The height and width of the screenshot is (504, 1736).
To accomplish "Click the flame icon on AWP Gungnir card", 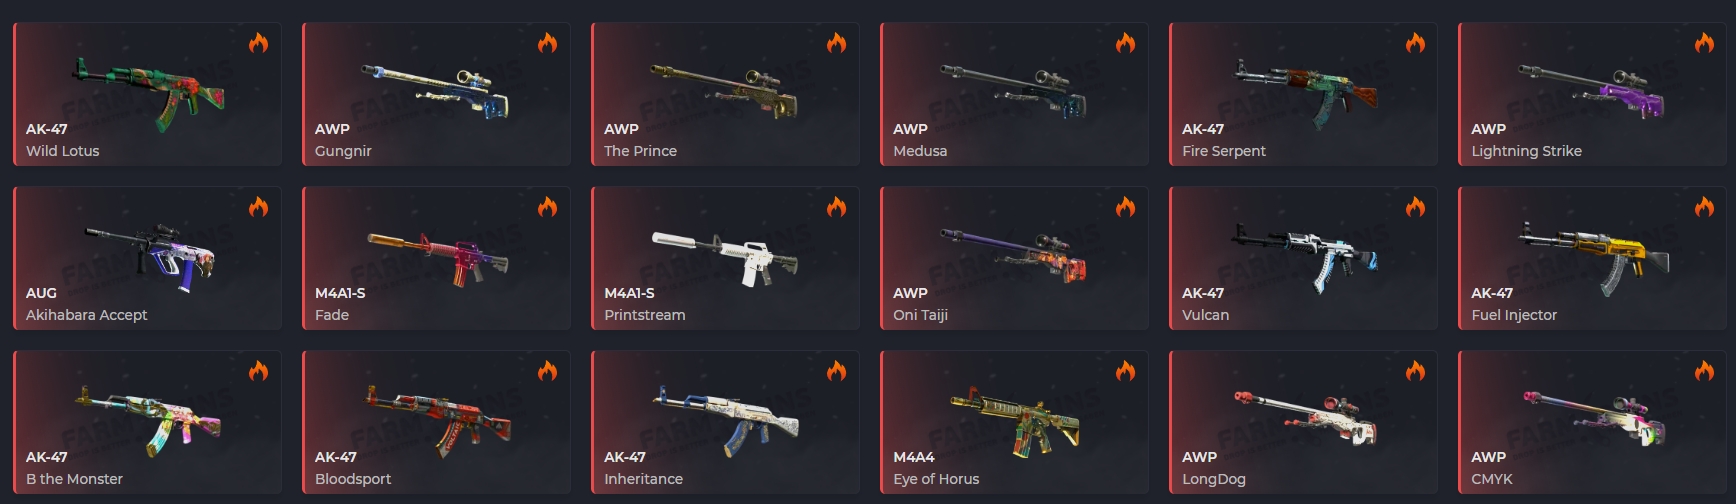I will coord(547,43).
